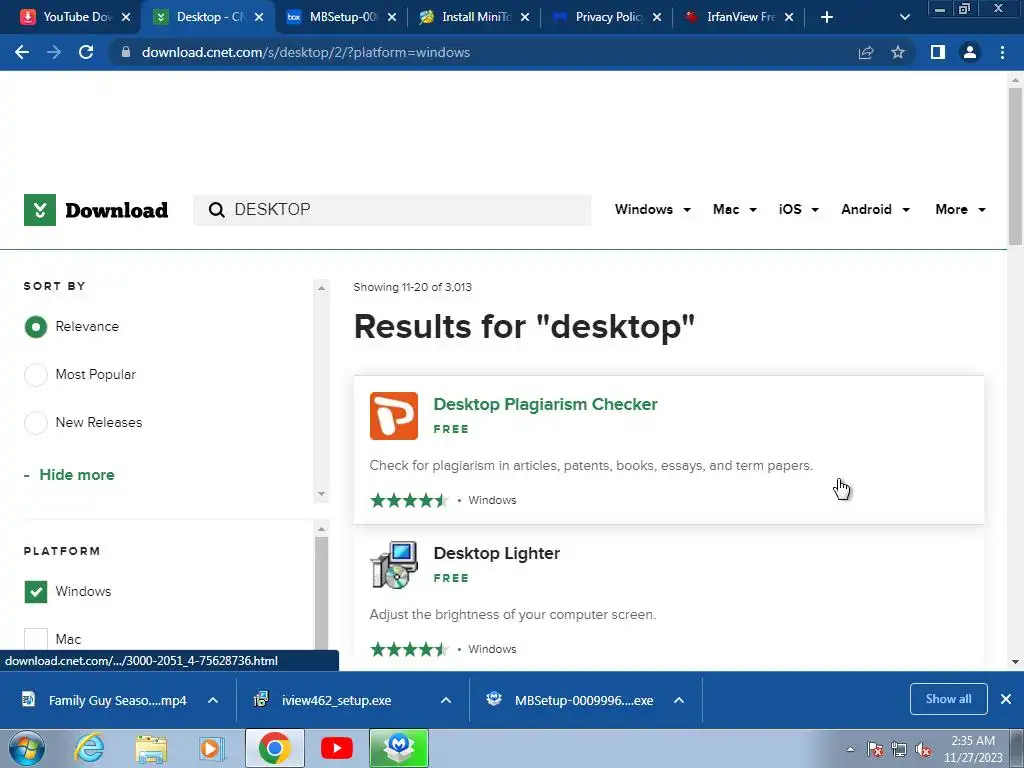
Task: Click the sort panel scroll down arrow
Action: tap(321, 494)
